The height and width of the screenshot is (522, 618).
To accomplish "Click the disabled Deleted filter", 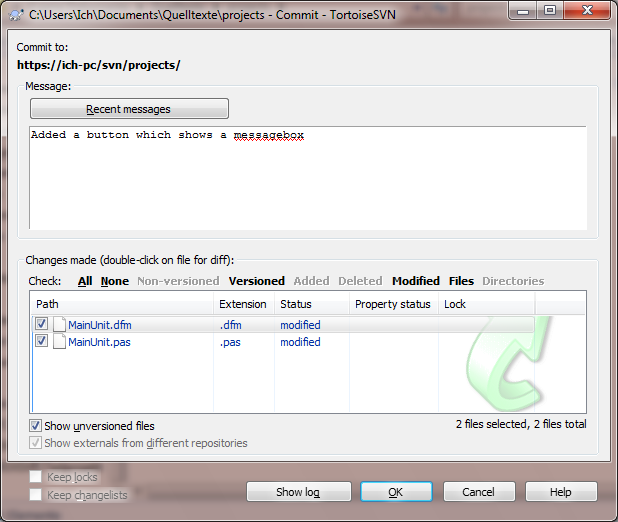I will tap(360, 281).
